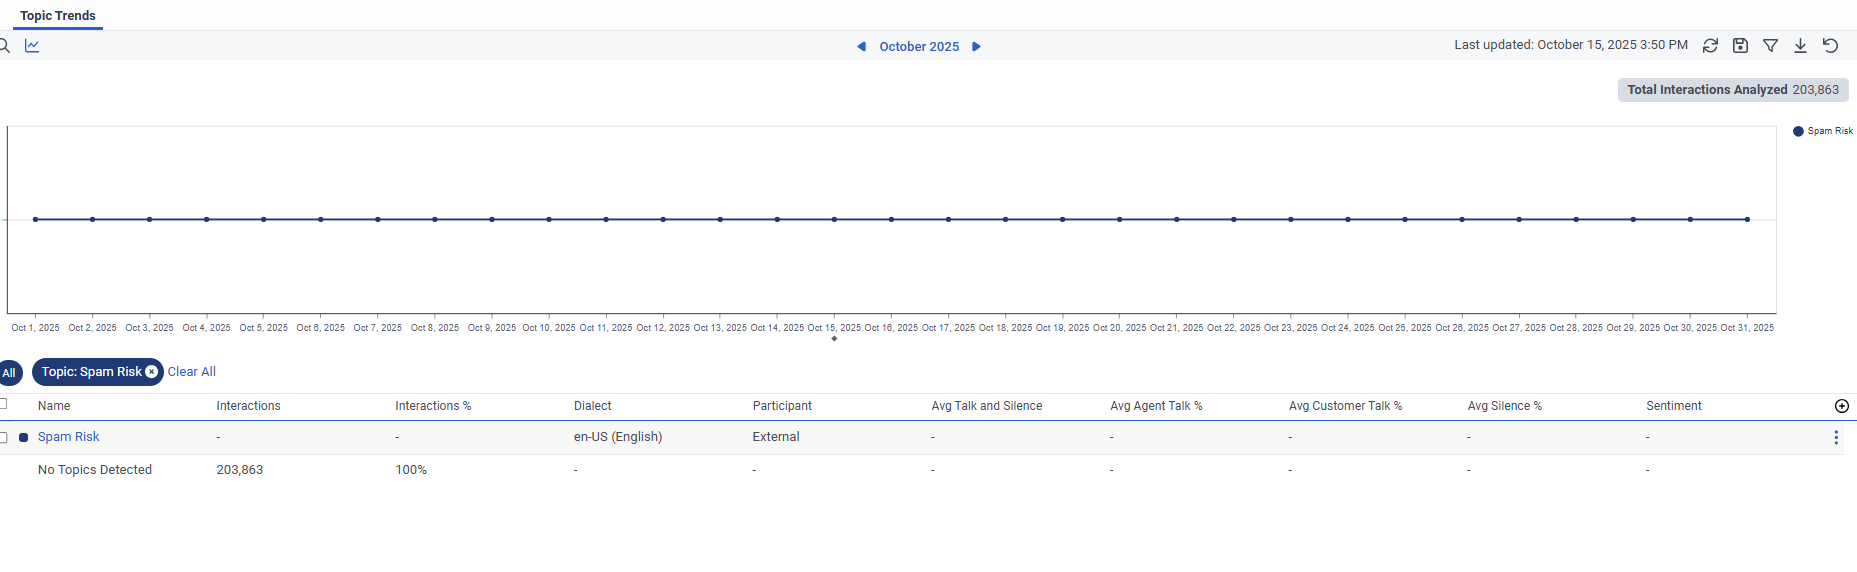Open the October 2025 date picker
The width and height of the screenshot is (1857, 572).
pyautogui.click(x=919, y=47)
